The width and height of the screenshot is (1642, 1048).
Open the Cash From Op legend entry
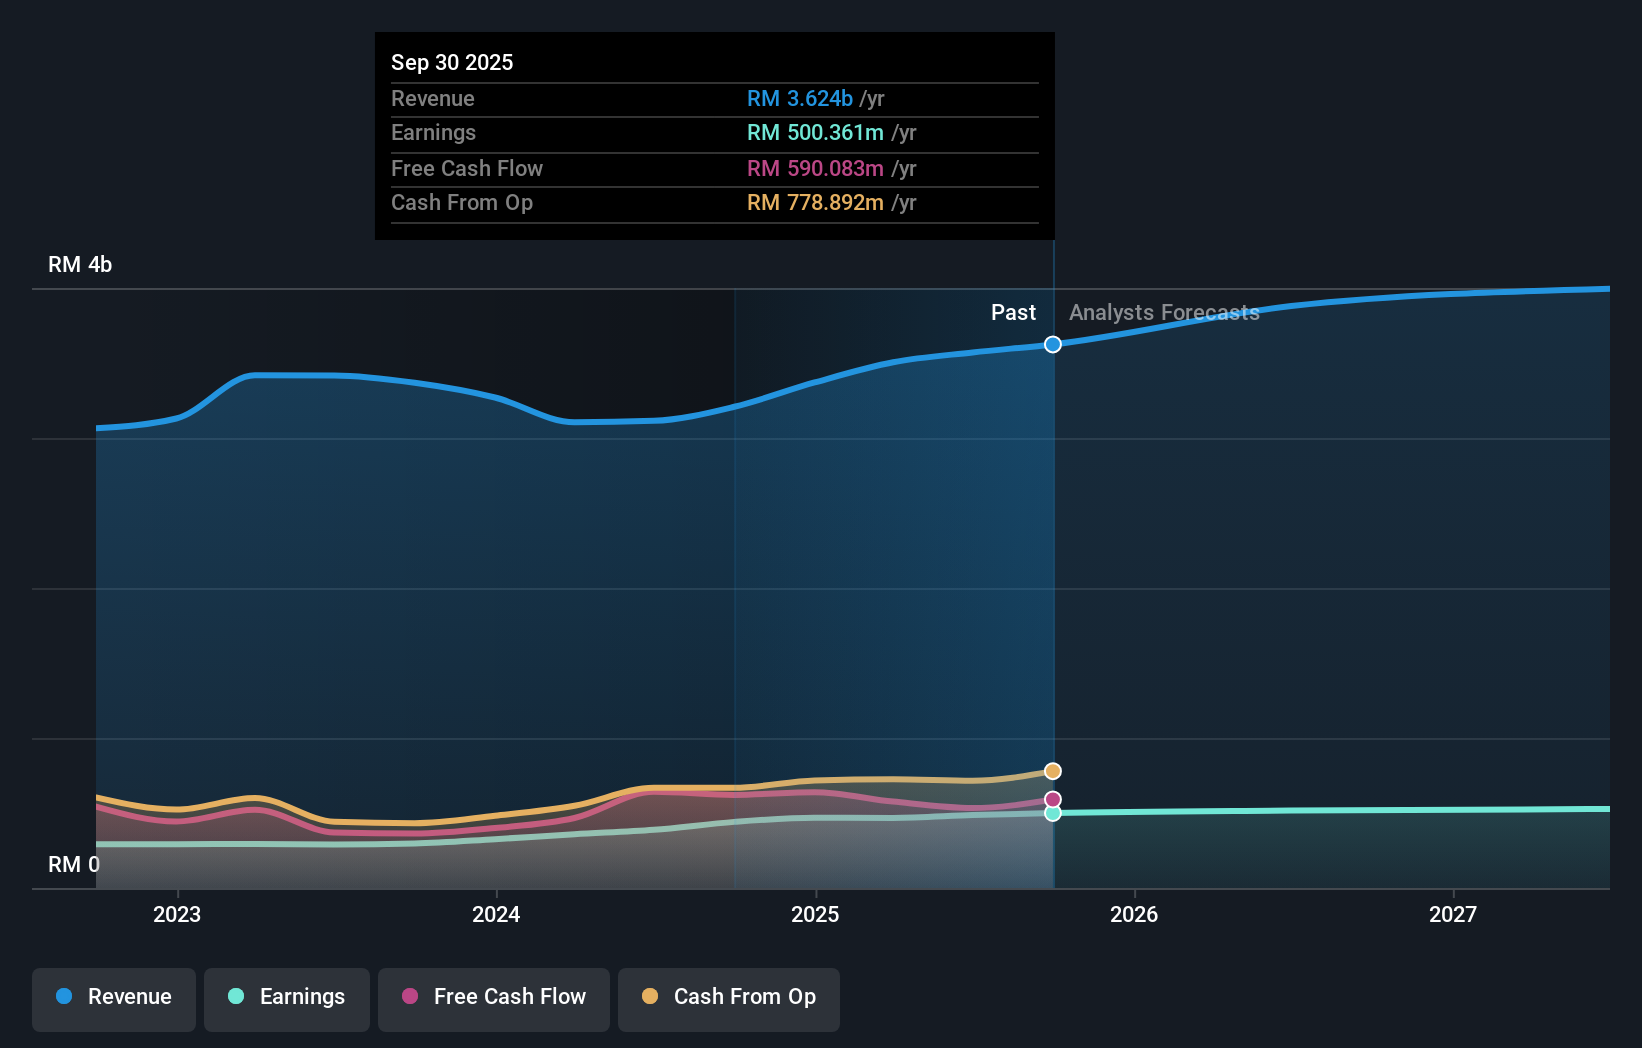coord(728,997)
